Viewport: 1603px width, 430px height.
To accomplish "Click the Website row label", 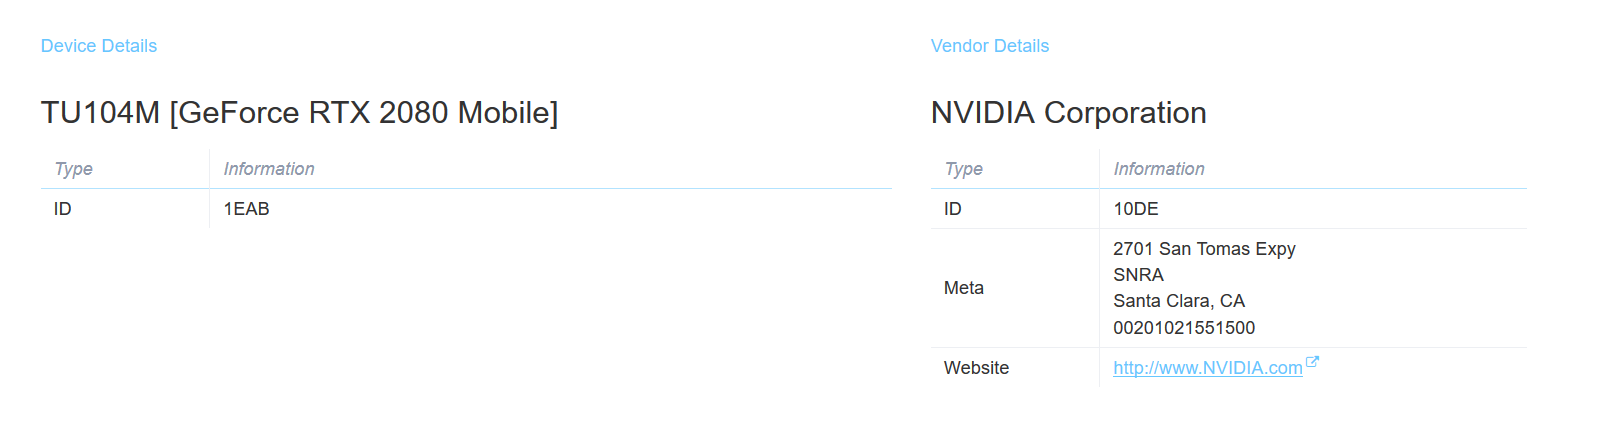I will (976, 368).
